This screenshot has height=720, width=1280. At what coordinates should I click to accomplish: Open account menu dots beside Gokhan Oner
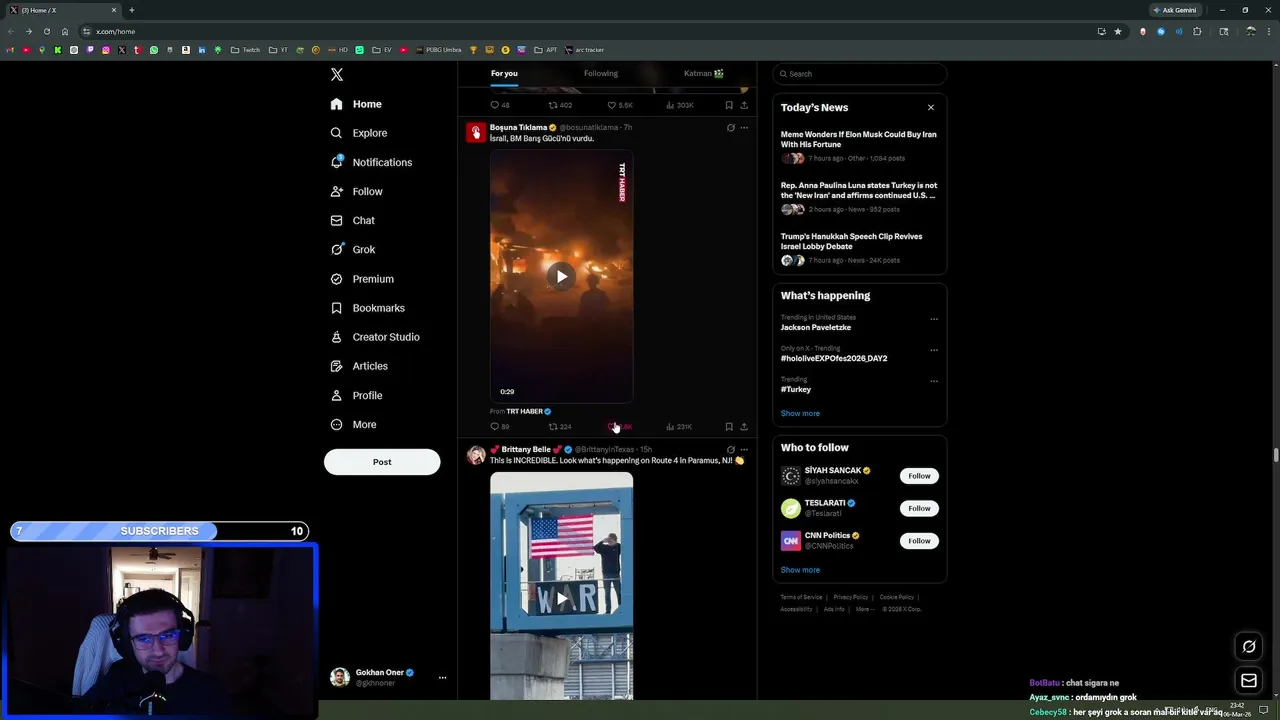point(442,677)
